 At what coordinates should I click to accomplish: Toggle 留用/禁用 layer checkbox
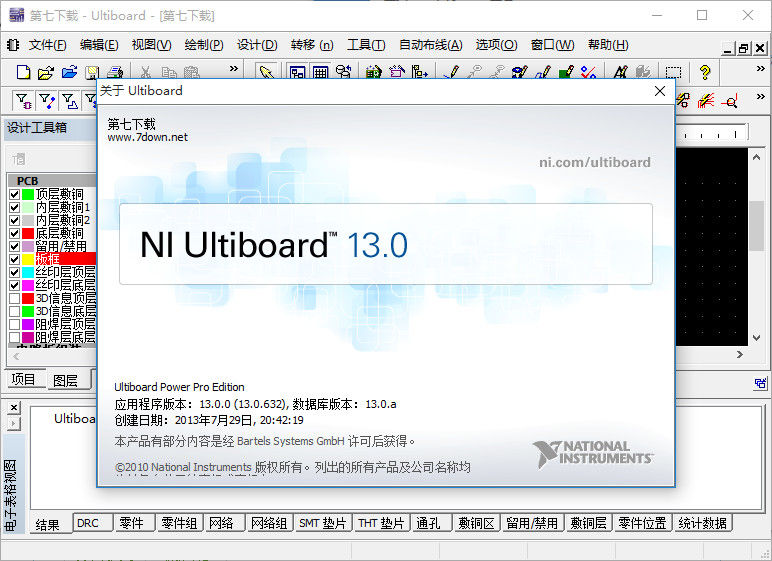coord(14,246)
